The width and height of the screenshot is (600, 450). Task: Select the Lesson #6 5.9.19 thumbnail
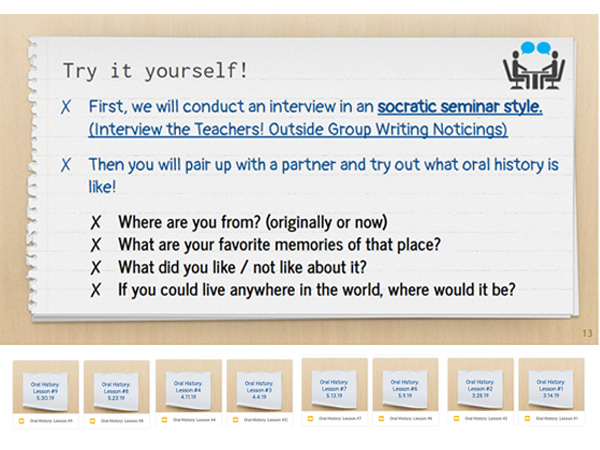click(405, 384)
